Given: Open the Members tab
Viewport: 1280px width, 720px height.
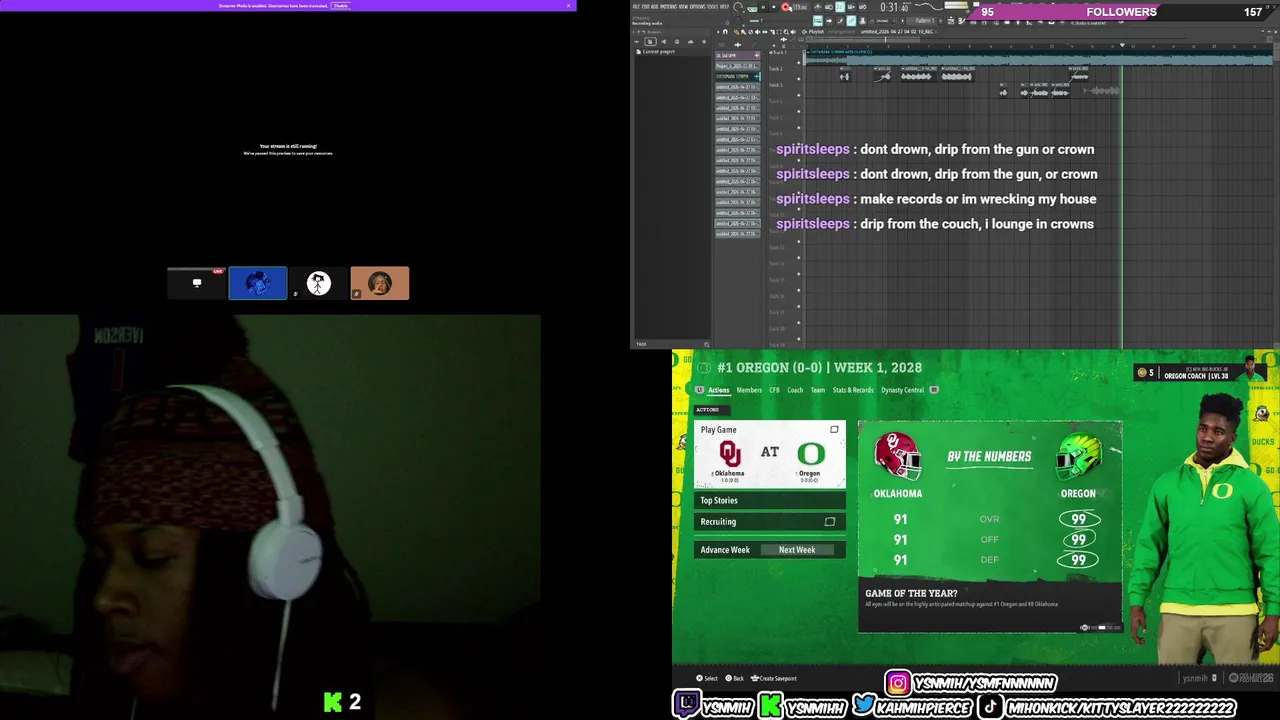Looking at the screenshot, I should tap(749, 390).
